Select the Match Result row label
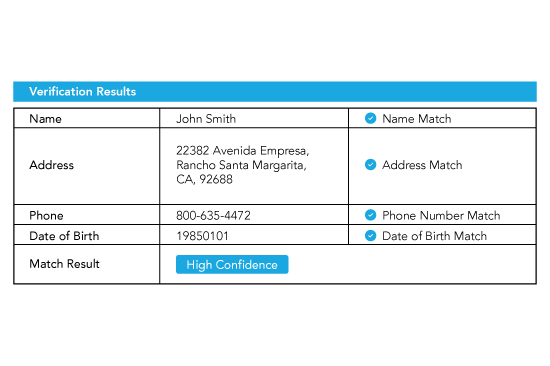This screenshot has width=550, height=366. click(x=65, y=264)
